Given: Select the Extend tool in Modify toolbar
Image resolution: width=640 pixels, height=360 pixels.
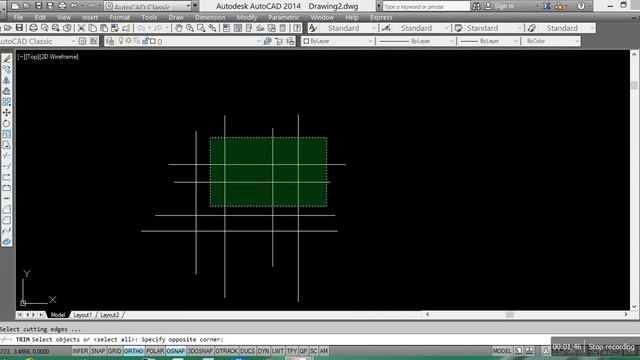Looking at the screenshot, I should (7, 167).
